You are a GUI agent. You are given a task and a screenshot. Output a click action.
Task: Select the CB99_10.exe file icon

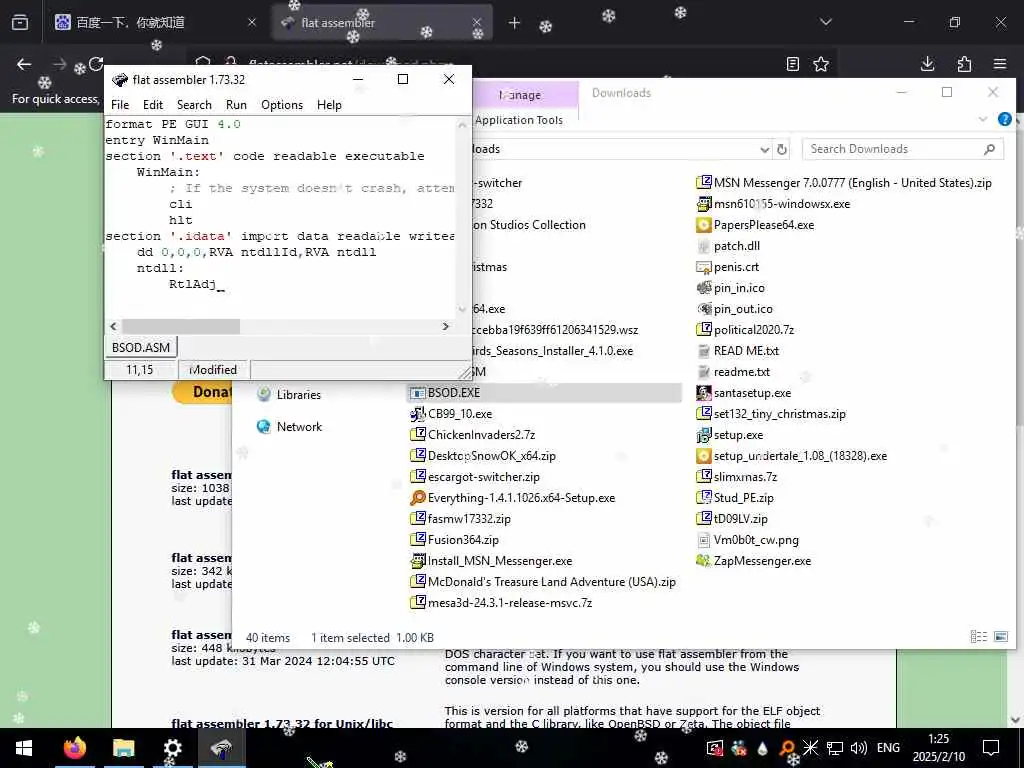click(x=417, y=413)
